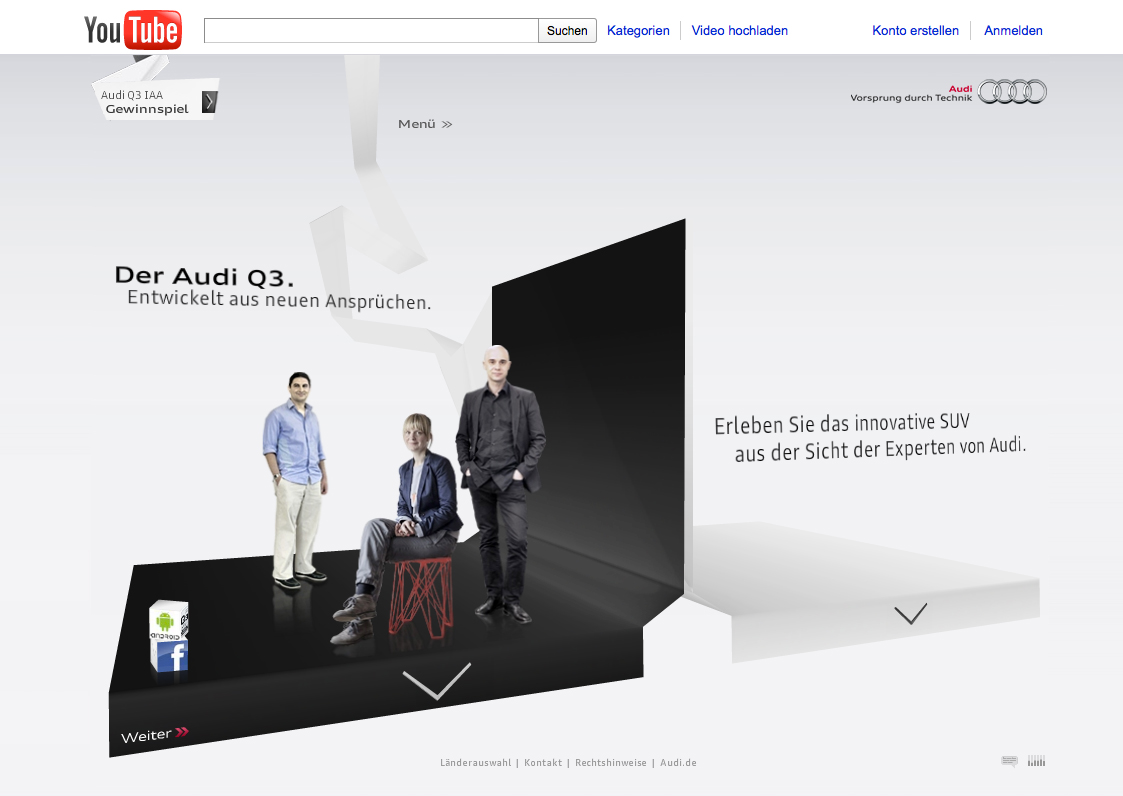Open the Kategorien menu
The width and height of the screenshot is (1123, 796).
pyautogui.click(x=638, y=31)
